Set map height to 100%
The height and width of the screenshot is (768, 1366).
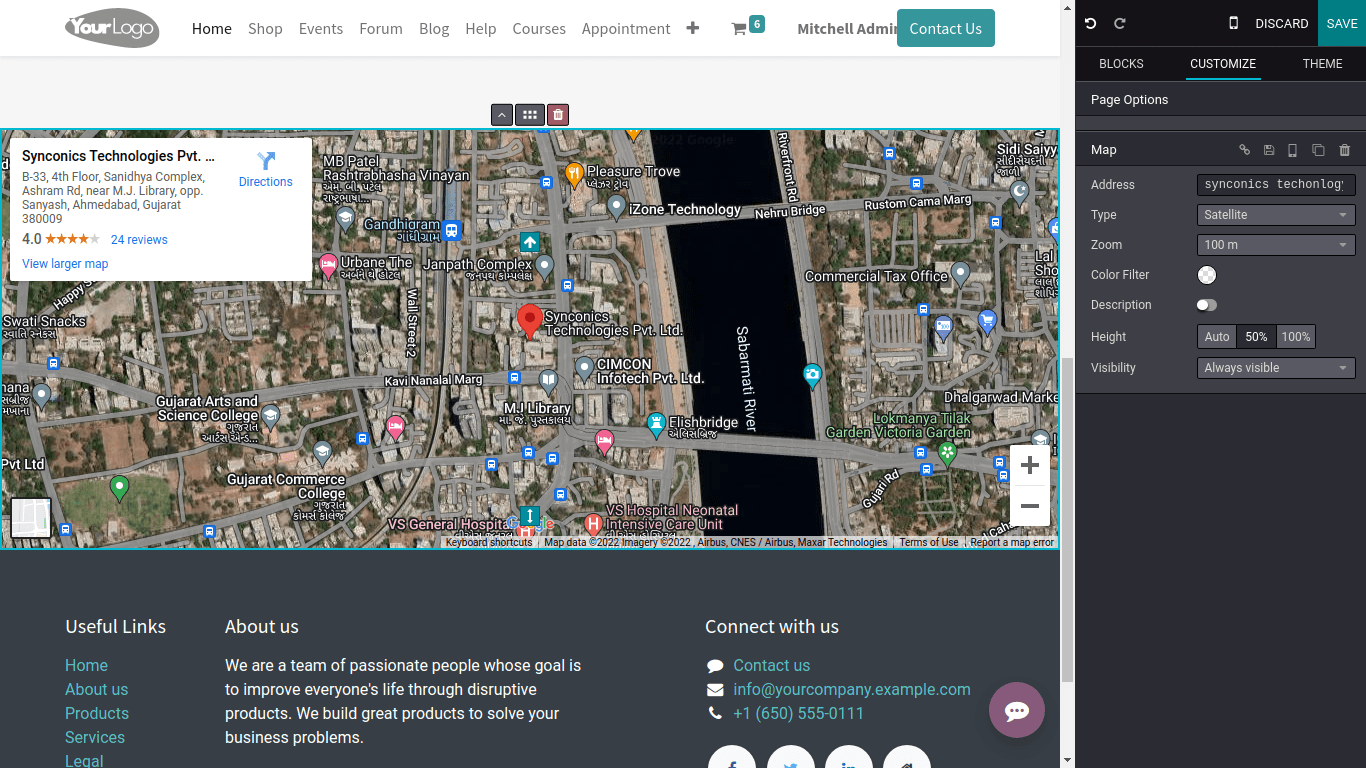pos(1295,337)
